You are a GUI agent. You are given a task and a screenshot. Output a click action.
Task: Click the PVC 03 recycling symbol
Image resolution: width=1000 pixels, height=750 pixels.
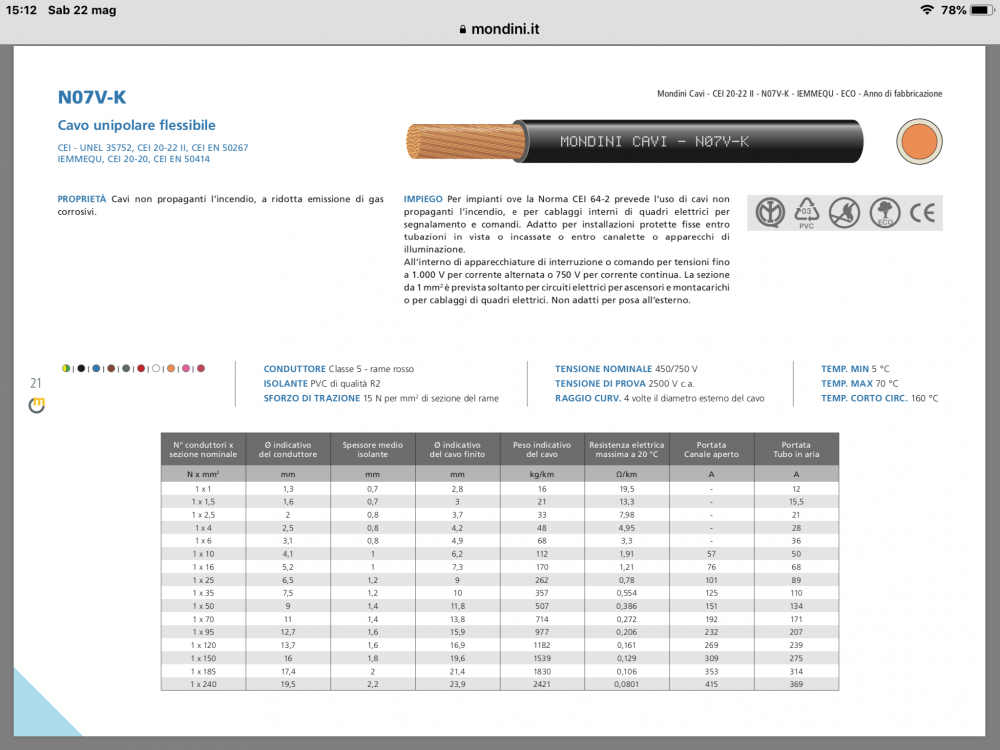(x=807, y=212)
